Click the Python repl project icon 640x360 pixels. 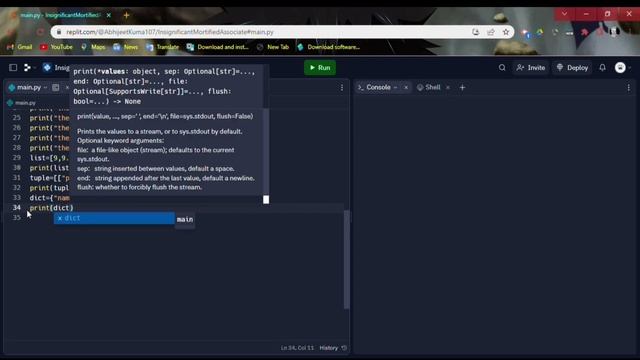[x=47, y=67]
